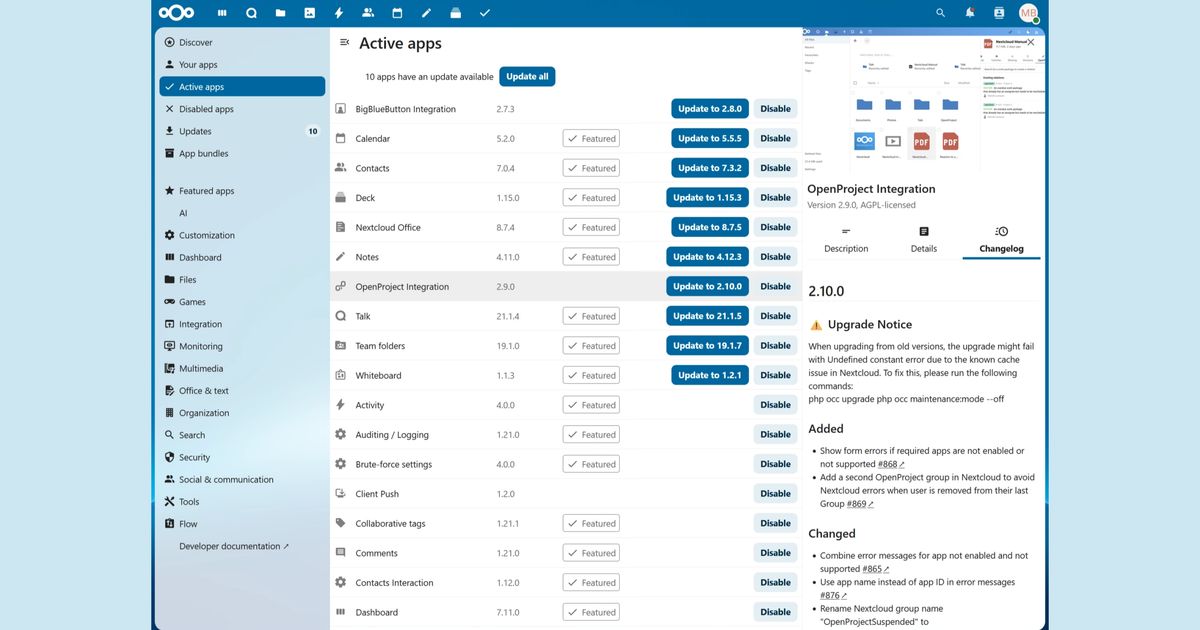Open Security category

(242, 457)
